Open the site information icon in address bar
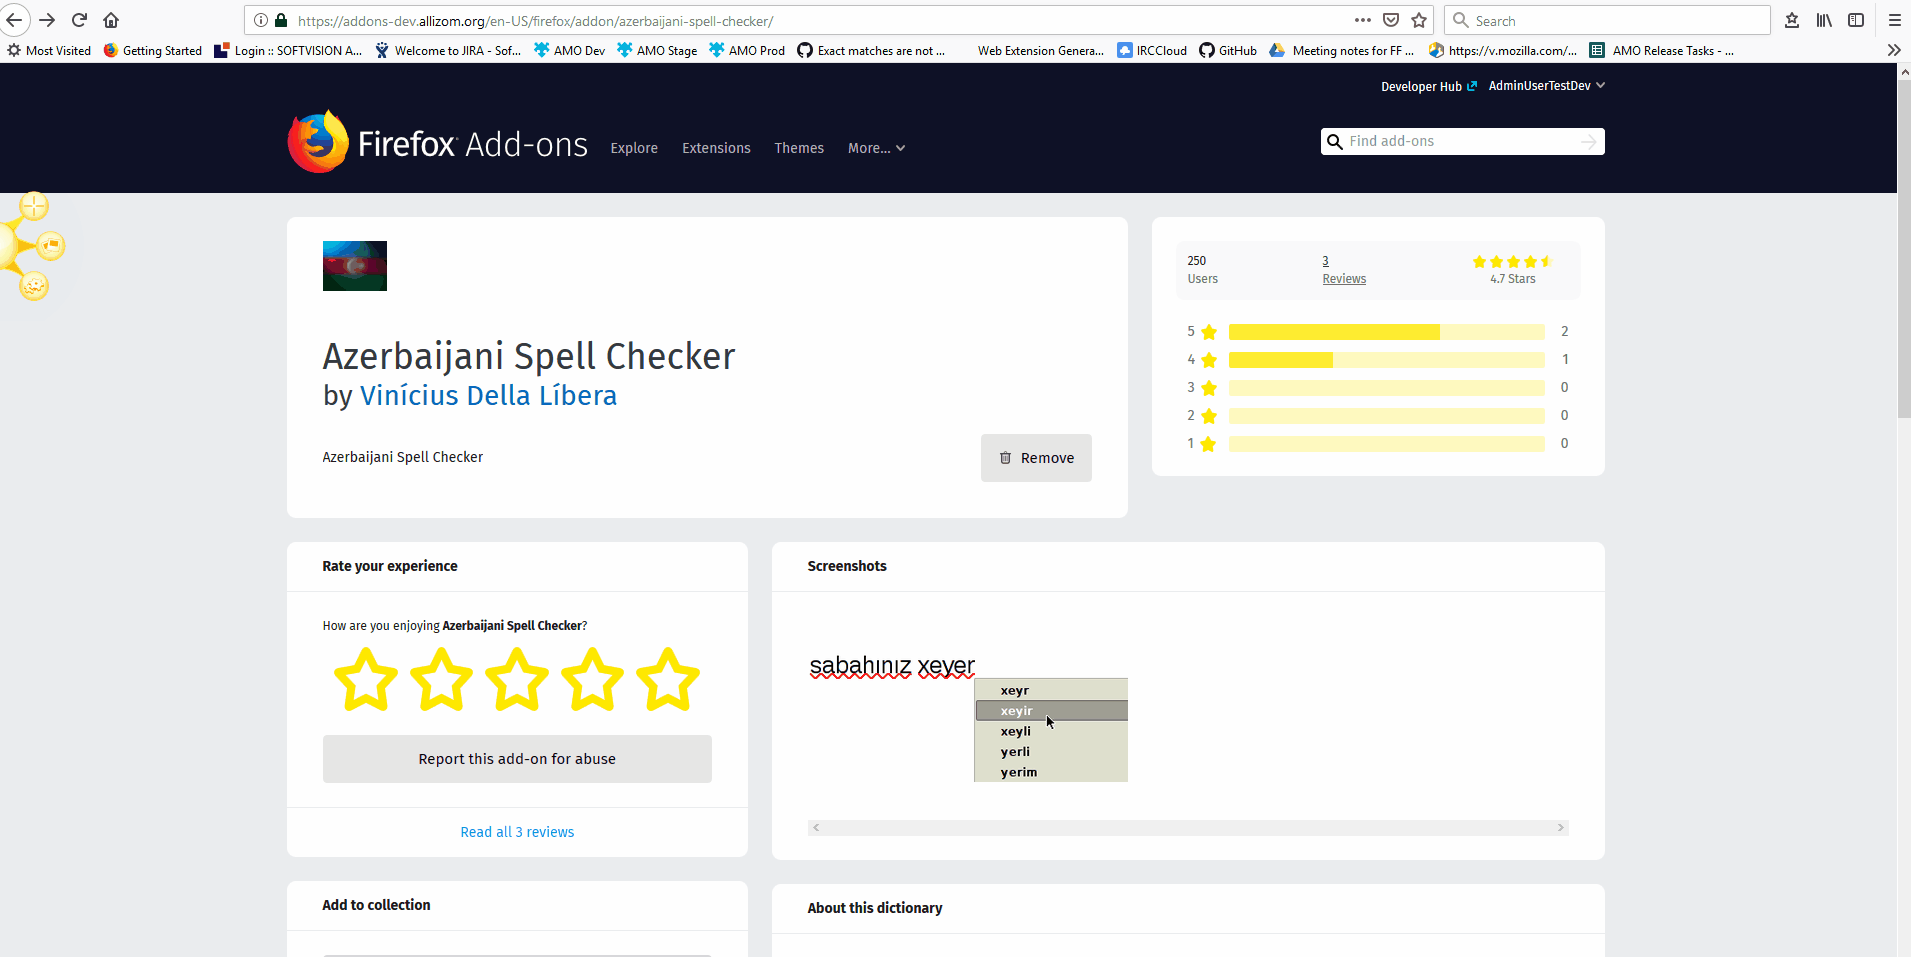This screenshot has height=957, width=1911. [260, 20]
